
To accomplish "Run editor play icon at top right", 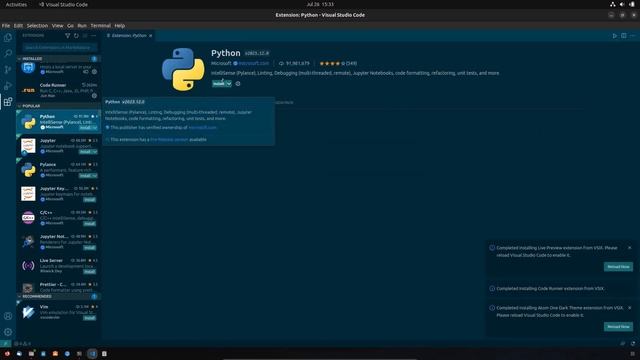I will click(x=615, y=36).
